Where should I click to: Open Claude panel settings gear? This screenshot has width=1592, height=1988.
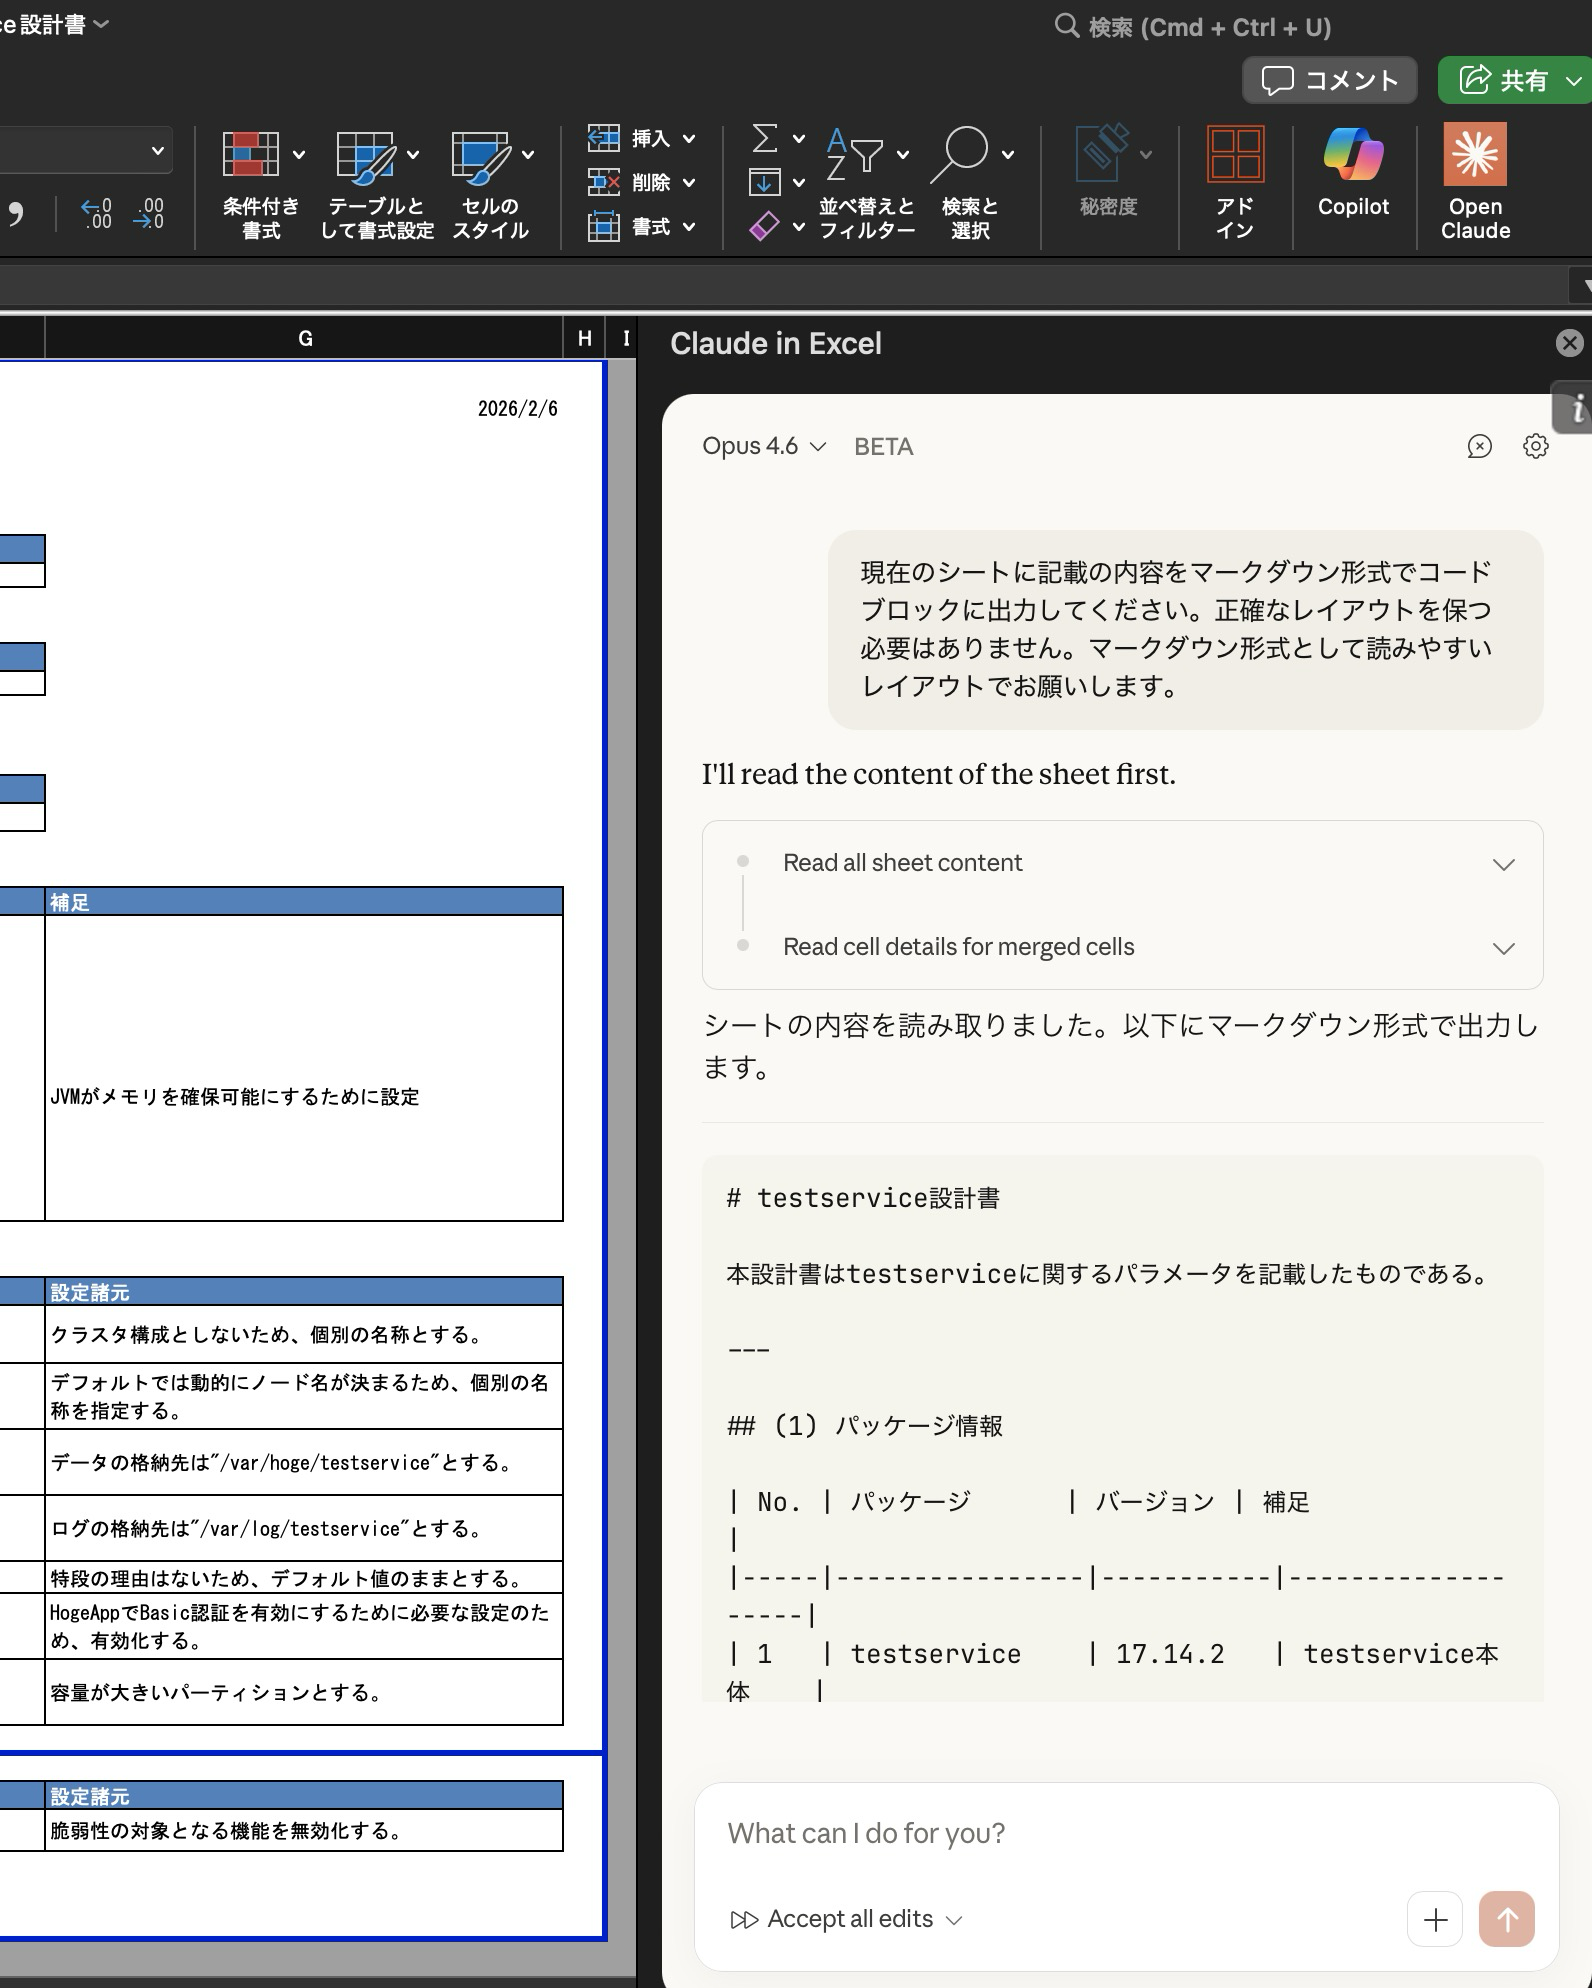[1535, 446]
